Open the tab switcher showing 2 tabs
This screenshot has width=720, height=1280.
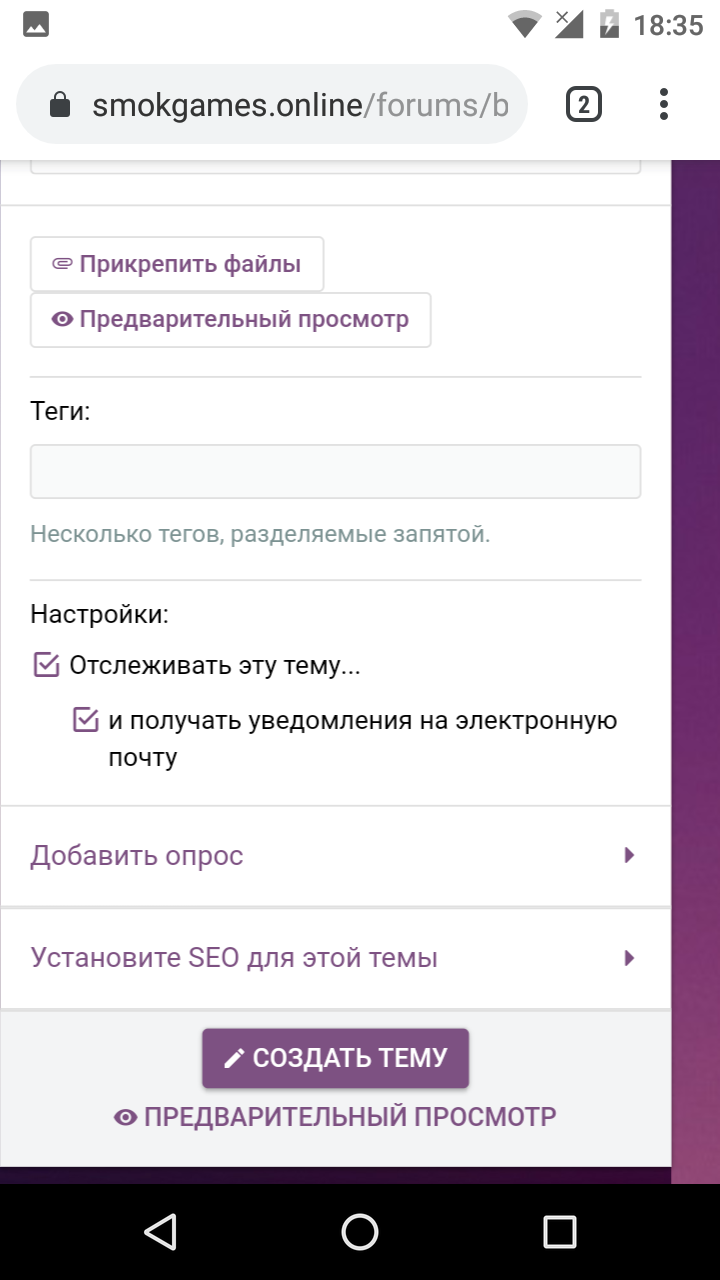(x=584, y=105)
